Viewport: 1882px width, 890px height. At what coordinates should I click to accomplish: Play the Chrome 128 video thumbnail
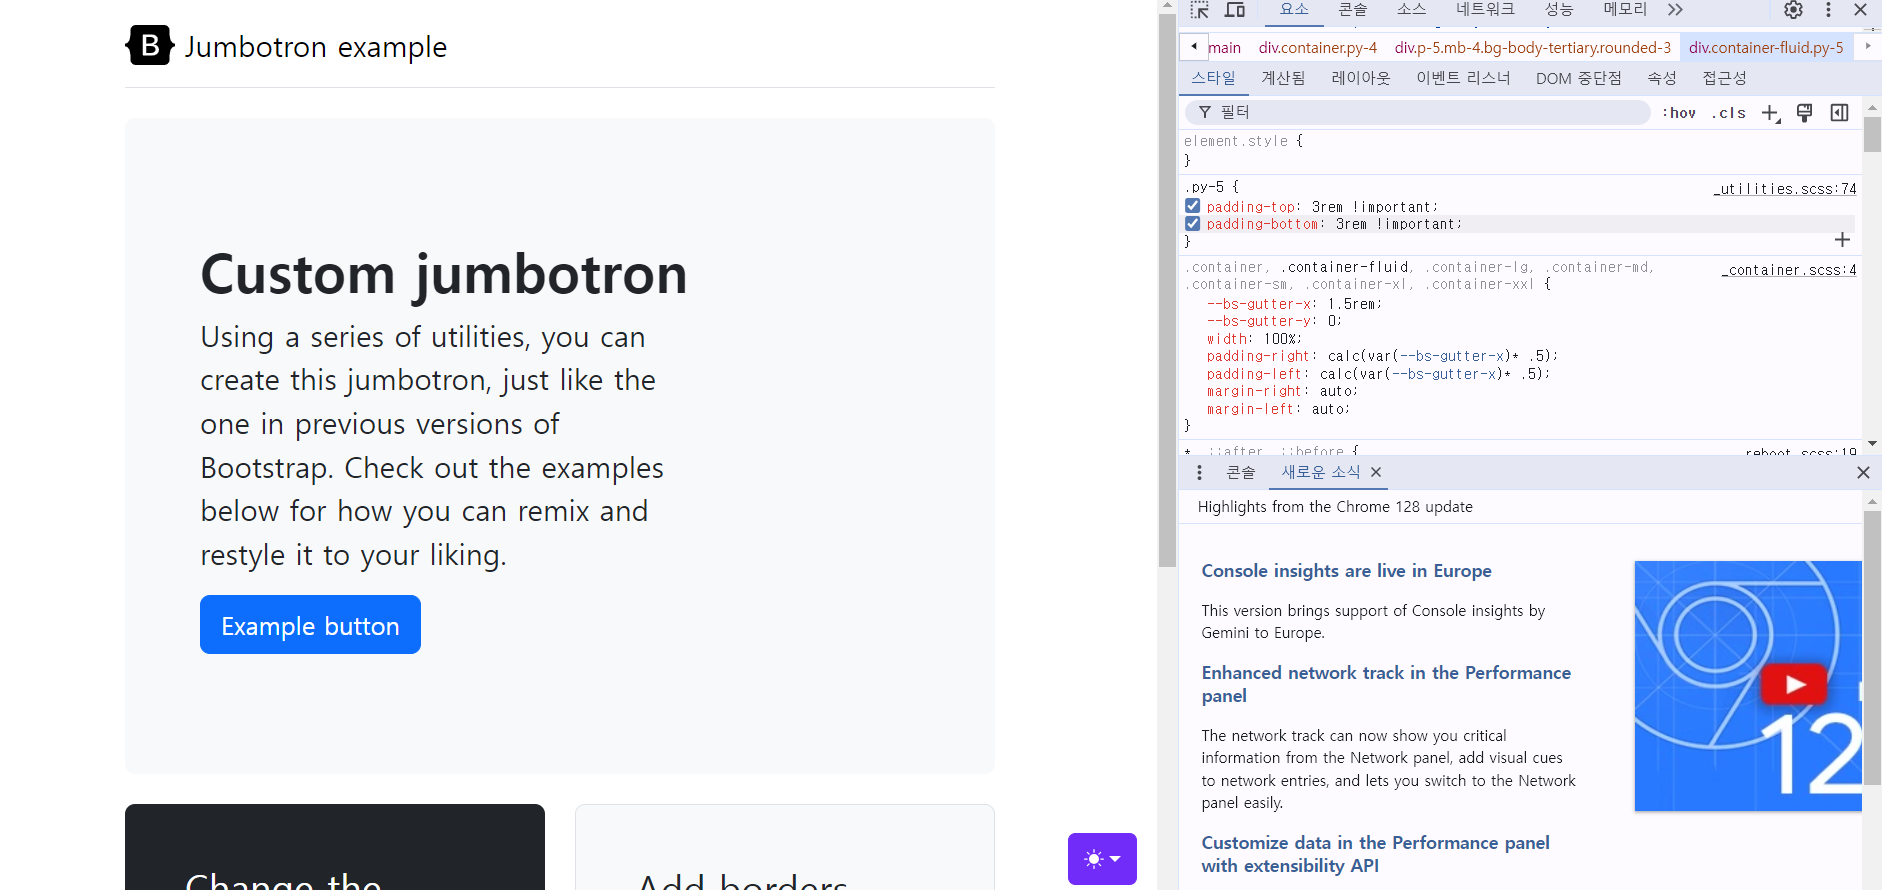[x=1794, y=684]
